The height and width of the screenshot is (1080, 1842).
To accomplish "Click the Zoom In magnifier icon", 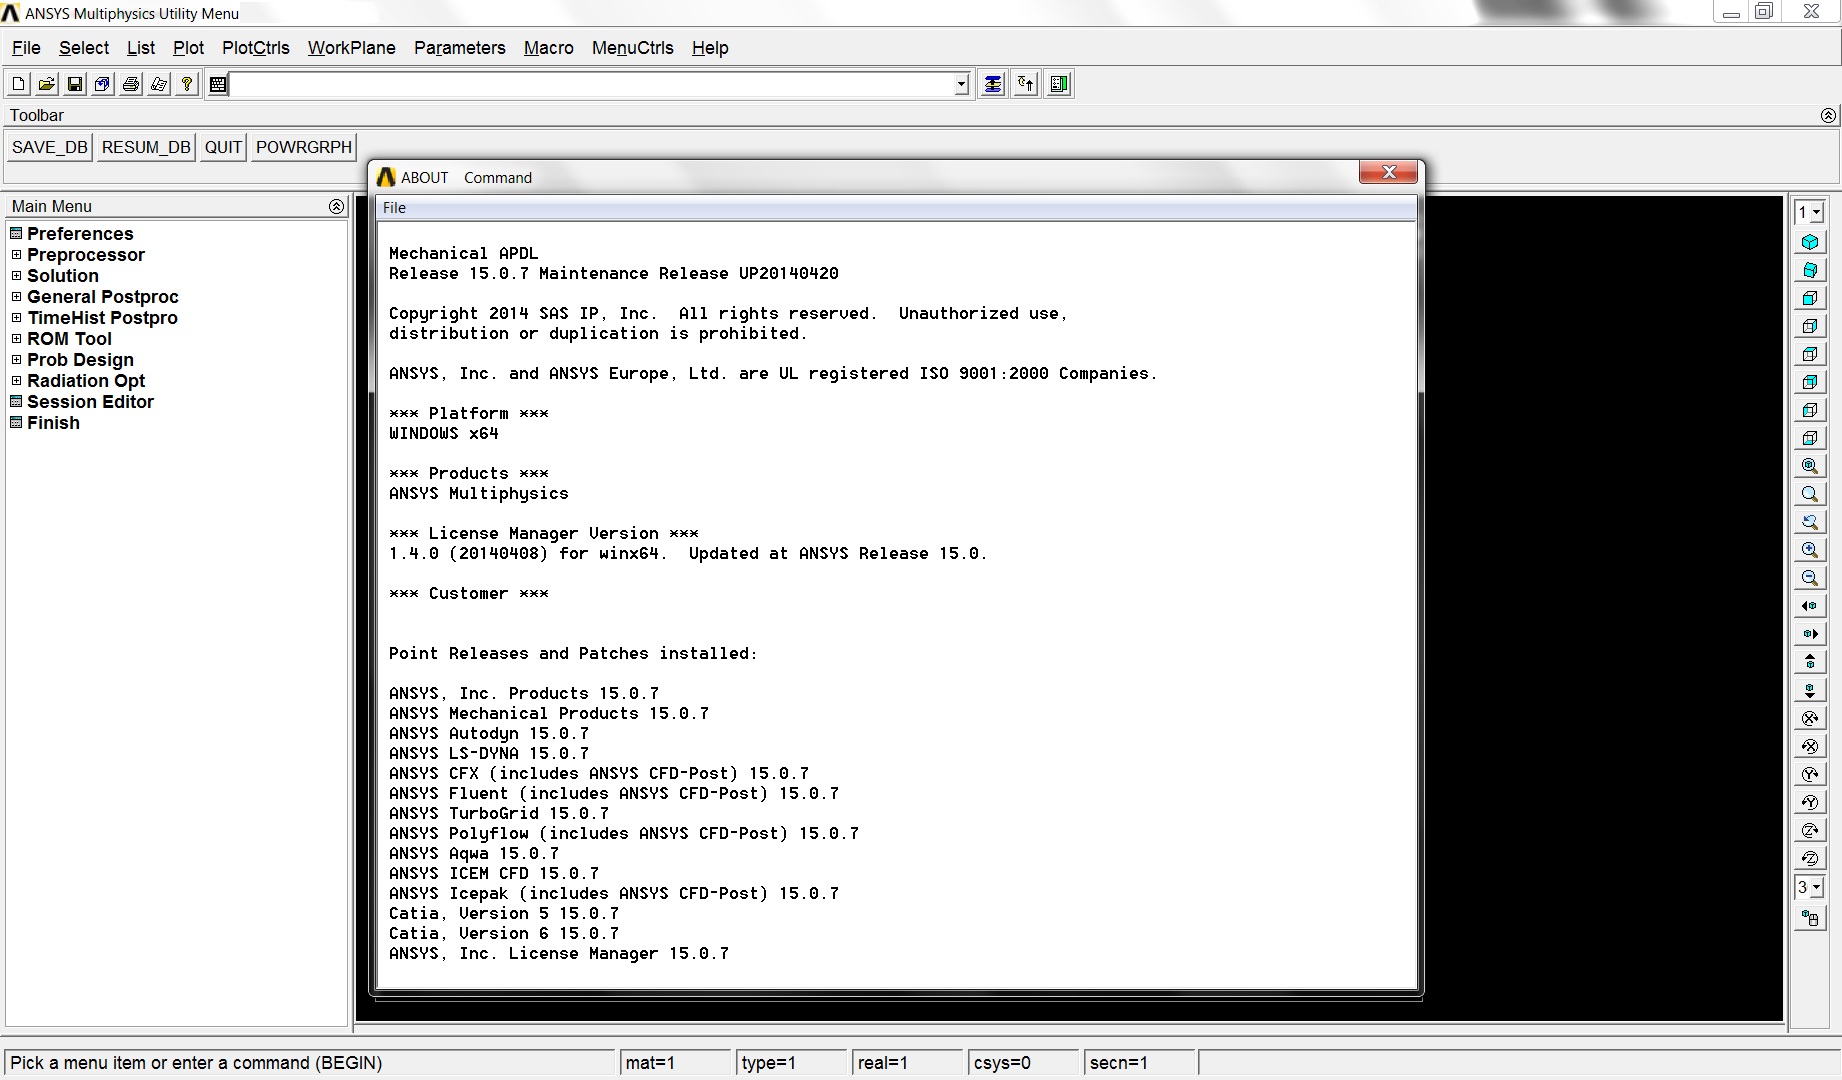I will coord(1809,550).
